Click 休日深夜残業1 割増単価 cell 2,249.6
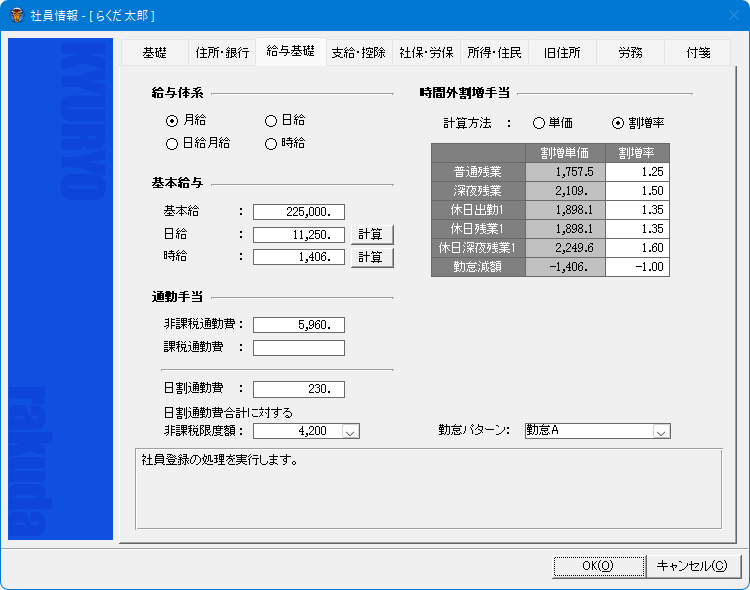 click(565, 248)
